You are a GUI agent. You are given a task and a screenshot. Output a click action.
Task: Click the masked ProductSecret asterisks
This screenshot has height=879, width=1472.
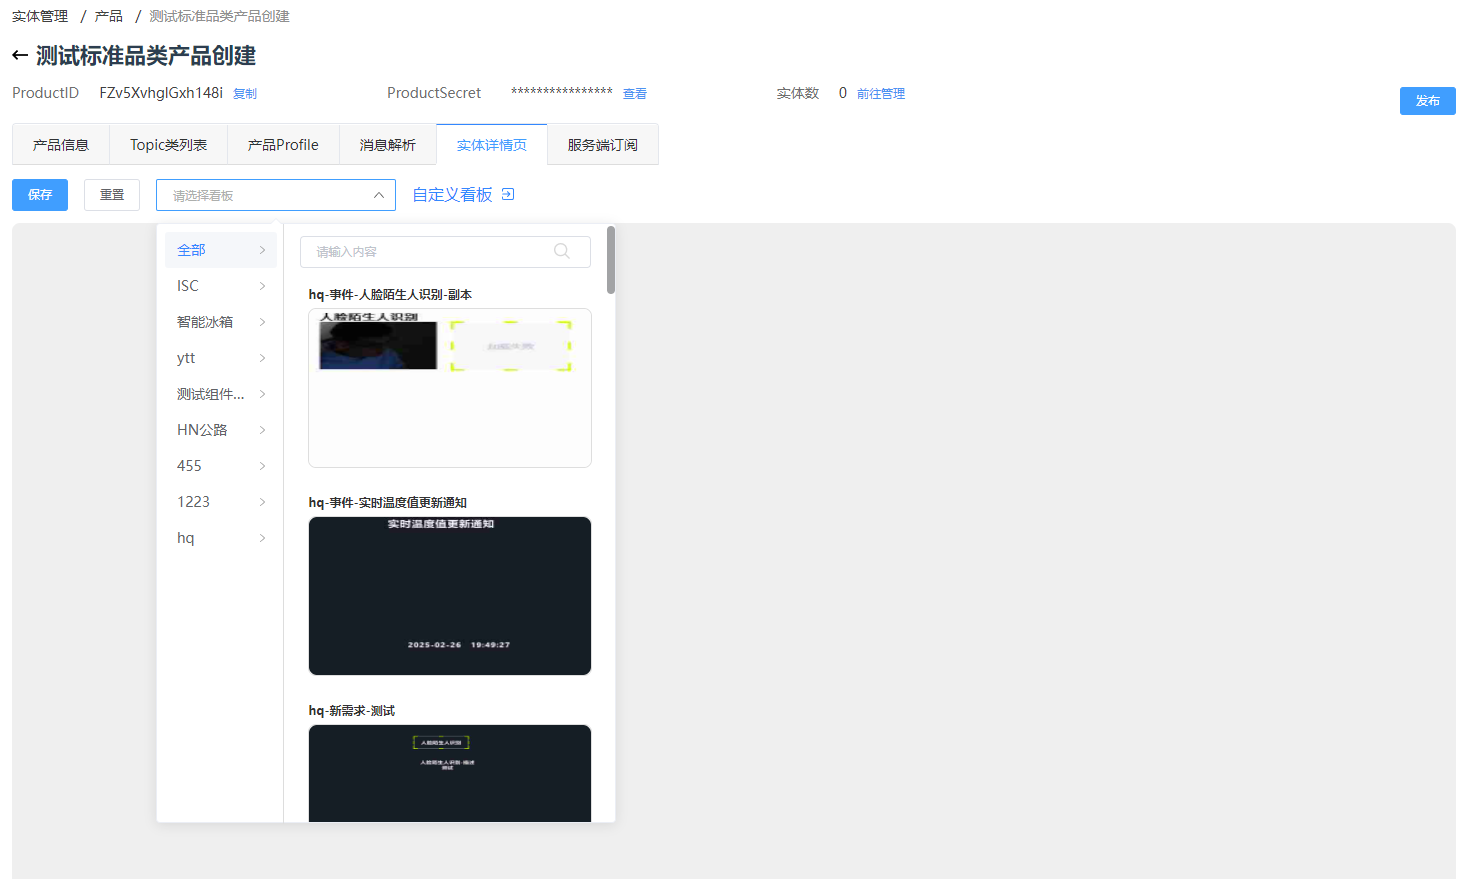(562, 93)
